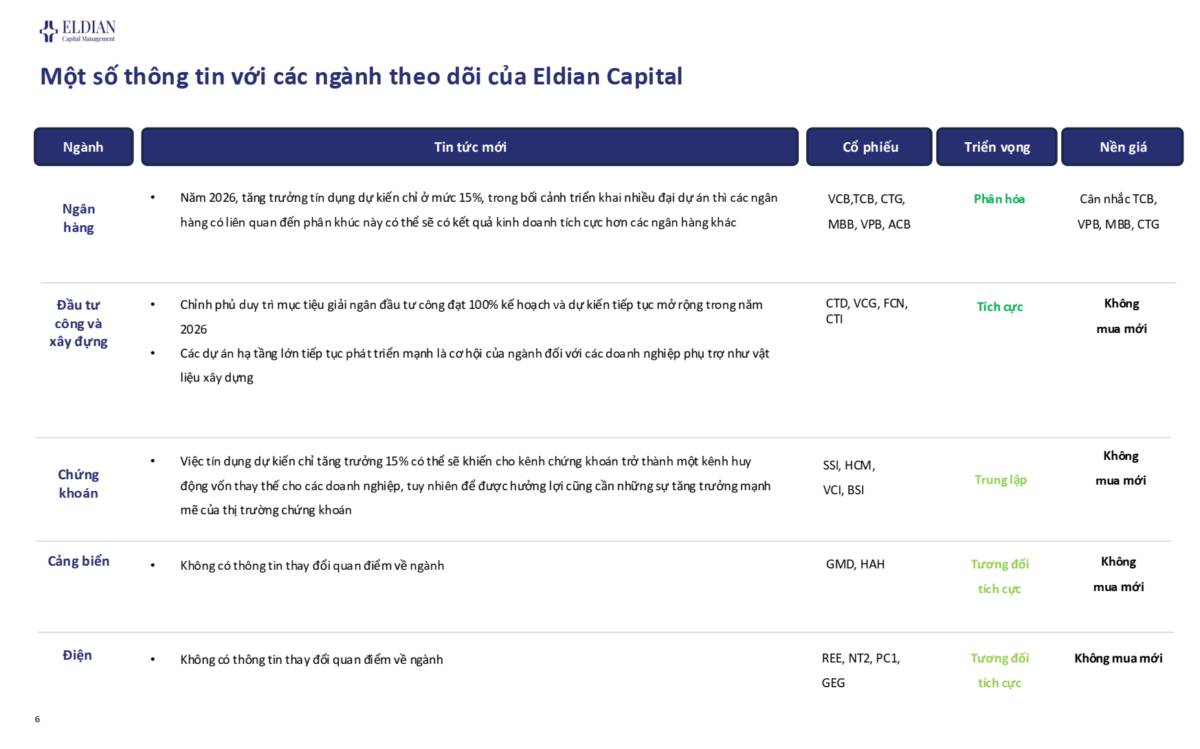
Task: Click the Cảng biển sector label
Action: click(x=79, y=561)
